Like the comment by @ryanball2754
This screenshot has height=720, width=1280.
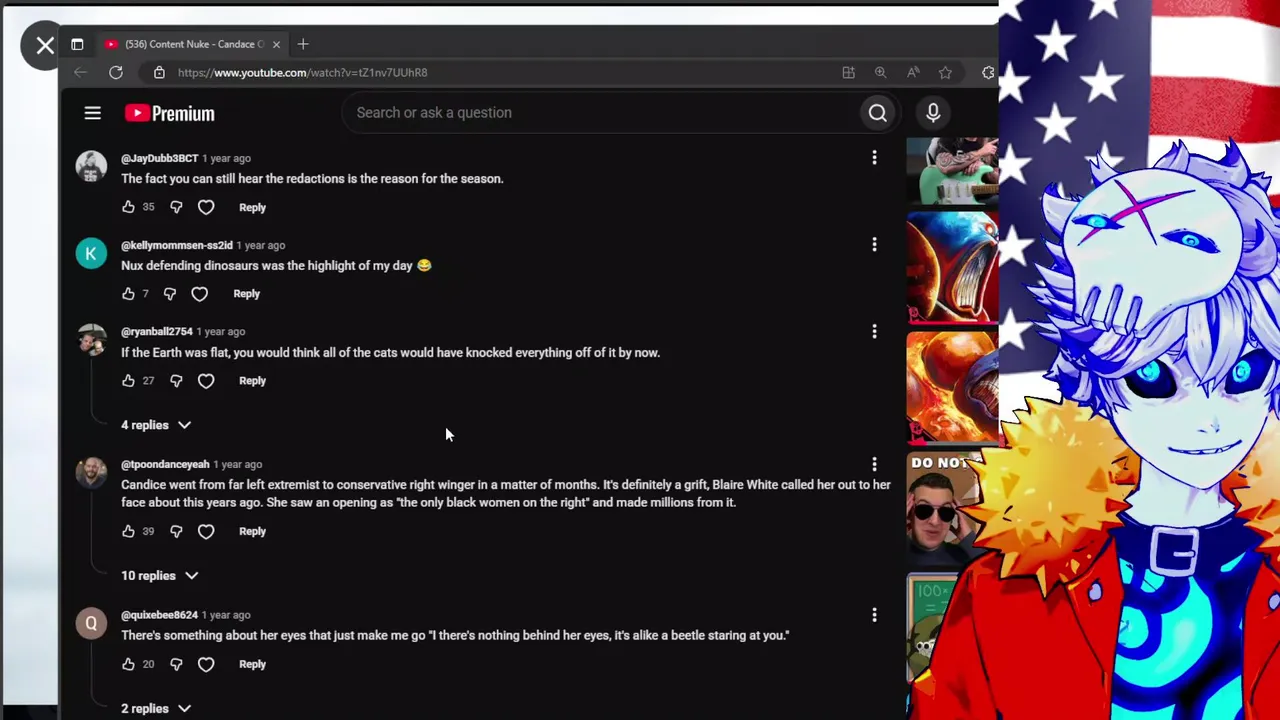point(128,381)
